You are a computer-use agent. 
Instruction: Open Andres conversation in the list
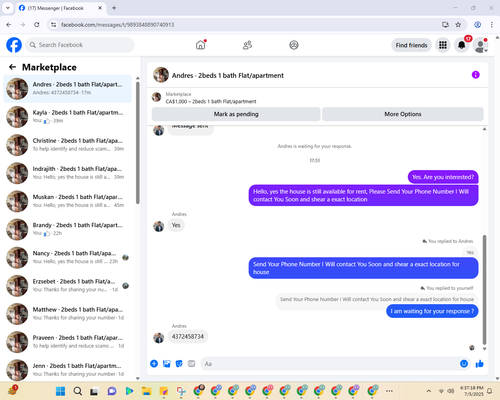pyautogui.click(x=67, y=89)
